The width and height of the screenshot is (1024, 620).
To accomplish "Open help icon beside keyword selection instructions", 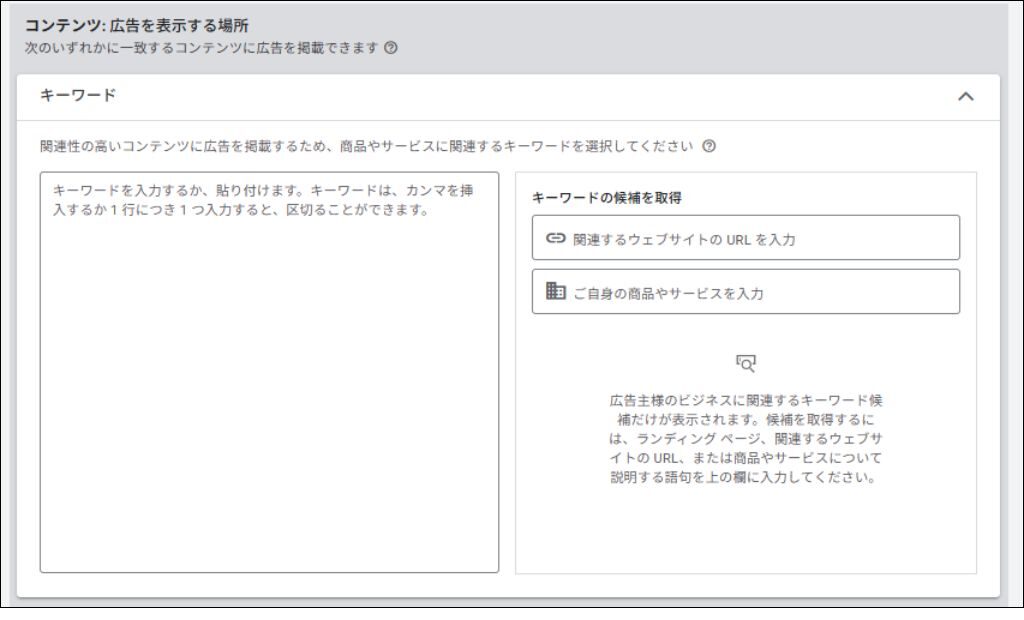I will coord(709,146).
